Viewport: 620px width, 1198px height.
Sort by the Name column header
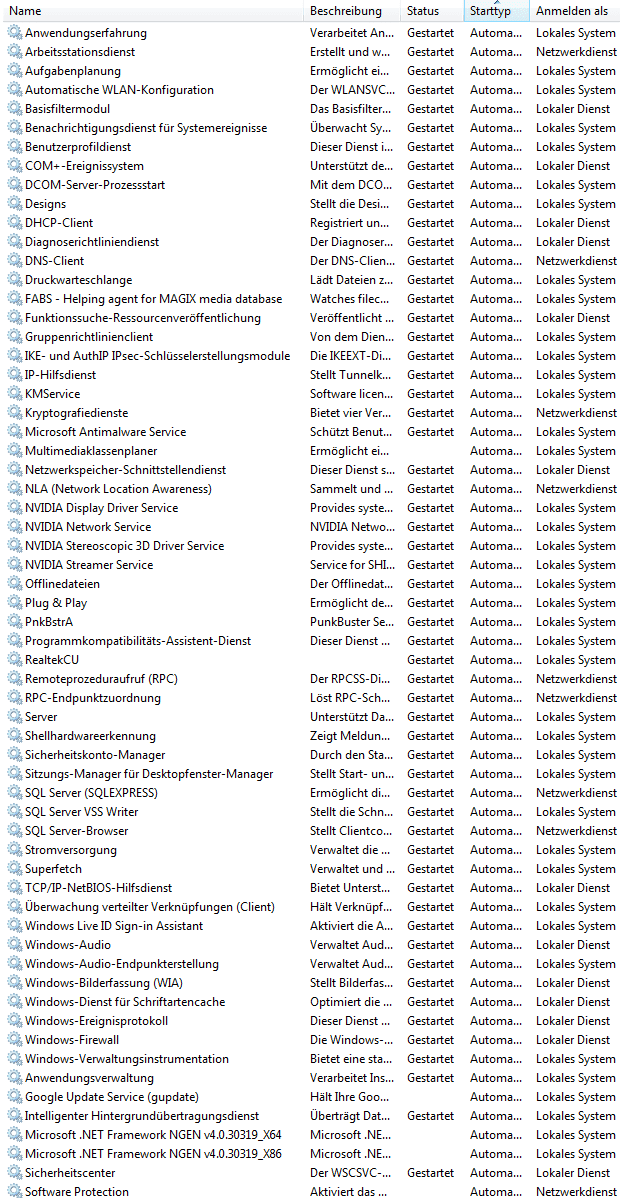coord(152,11)
